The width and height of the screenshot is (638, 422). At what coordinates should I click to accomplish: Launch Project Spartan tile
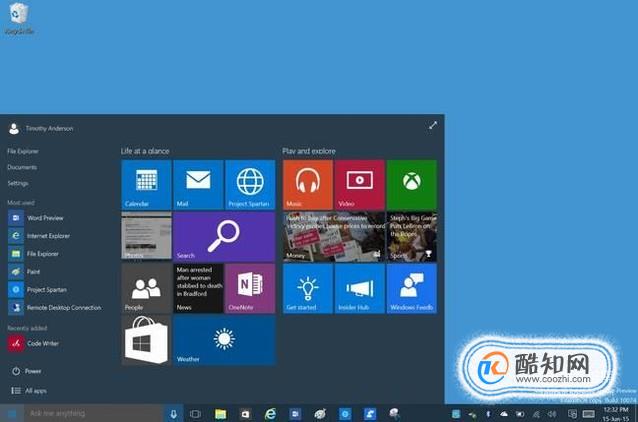click(250, 185)
